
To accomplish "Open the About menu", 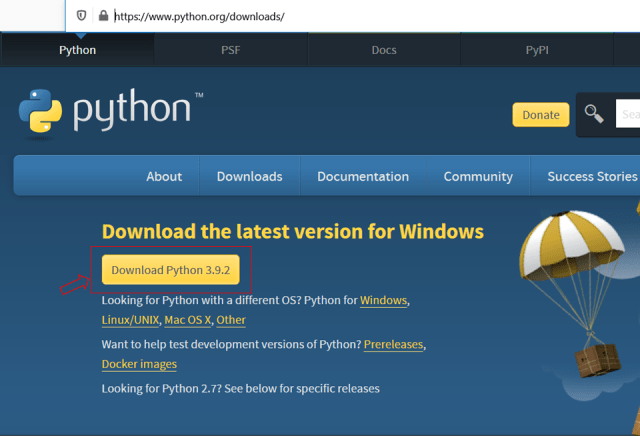I will point(164,176).
